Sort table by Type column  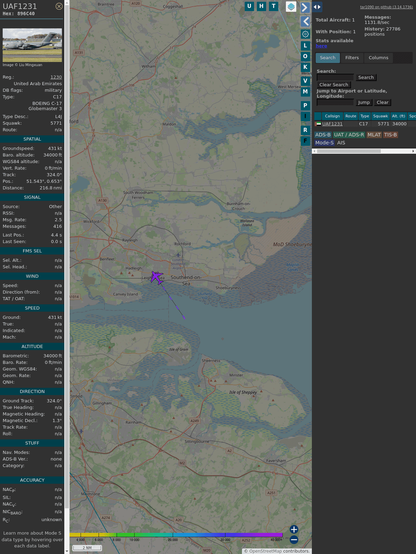point(364,116)
